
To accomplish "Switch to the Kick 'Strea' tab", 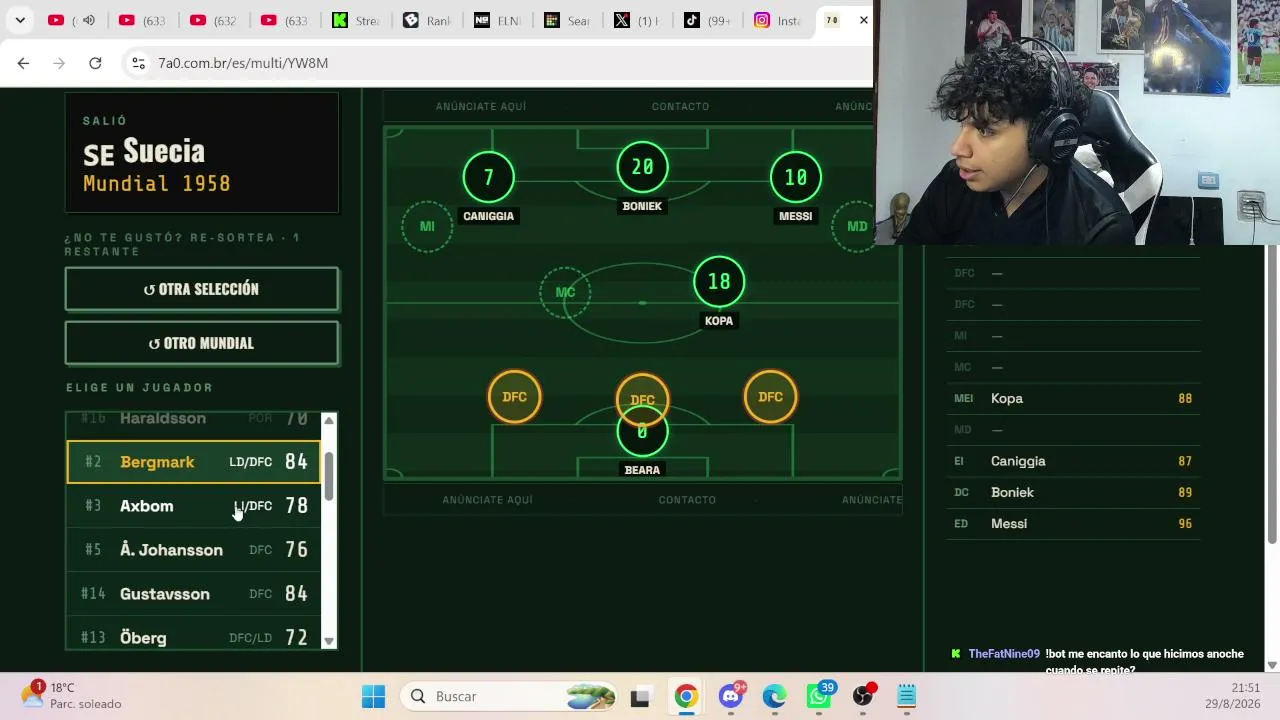I will click(355, 20).
